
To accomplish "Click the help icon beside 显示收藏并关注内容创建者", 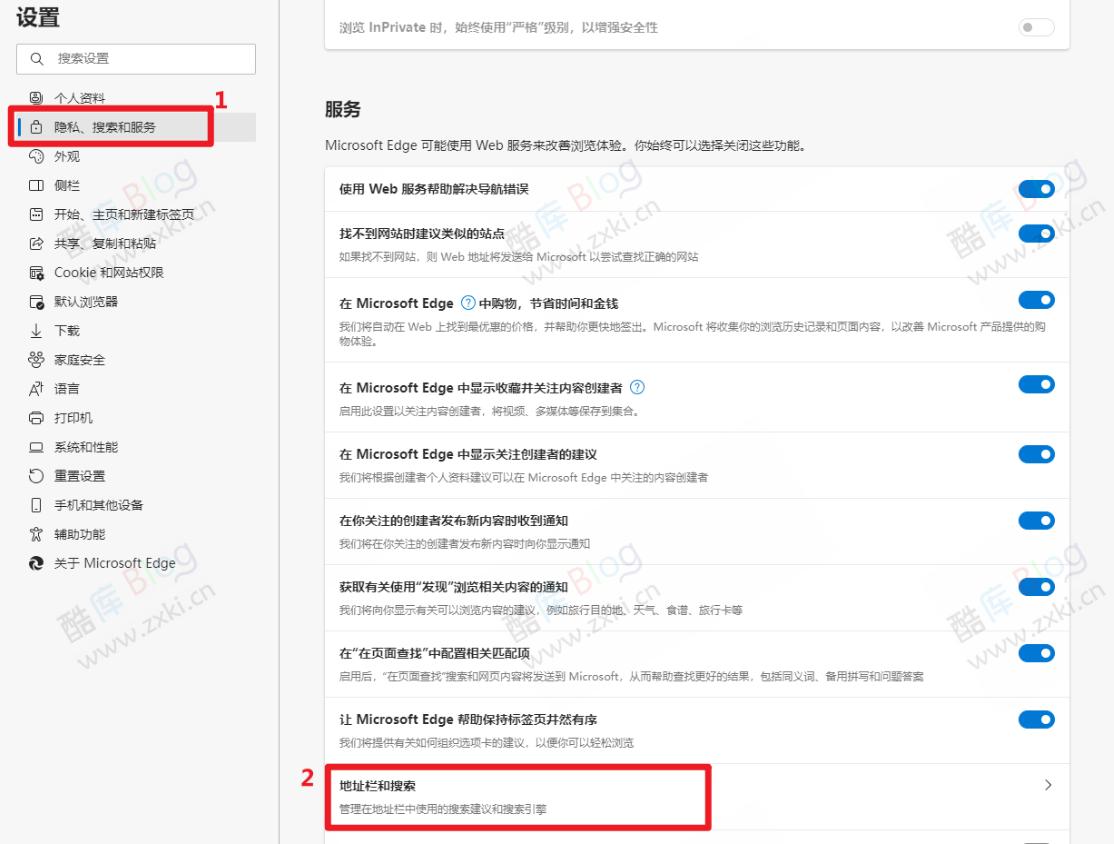I will point(638,387).
